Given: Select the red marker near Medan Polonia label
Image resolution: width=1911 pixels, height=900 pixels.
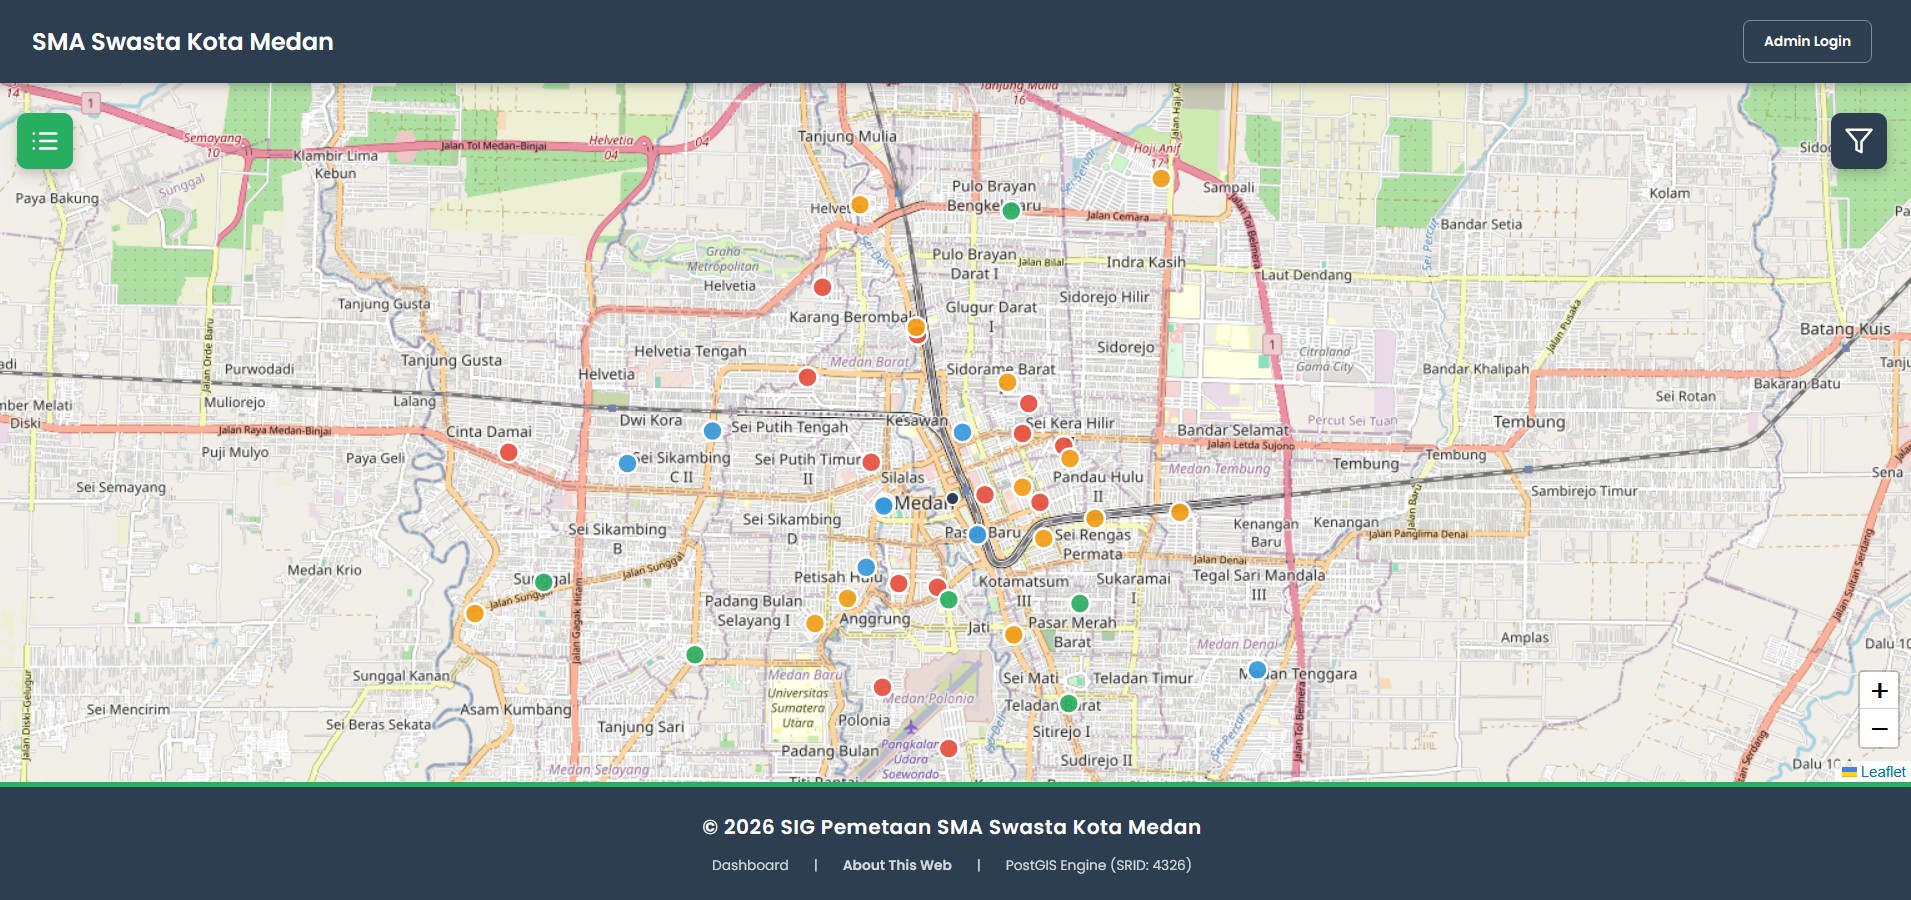Looking at the screenshot, I should (882, 687).
